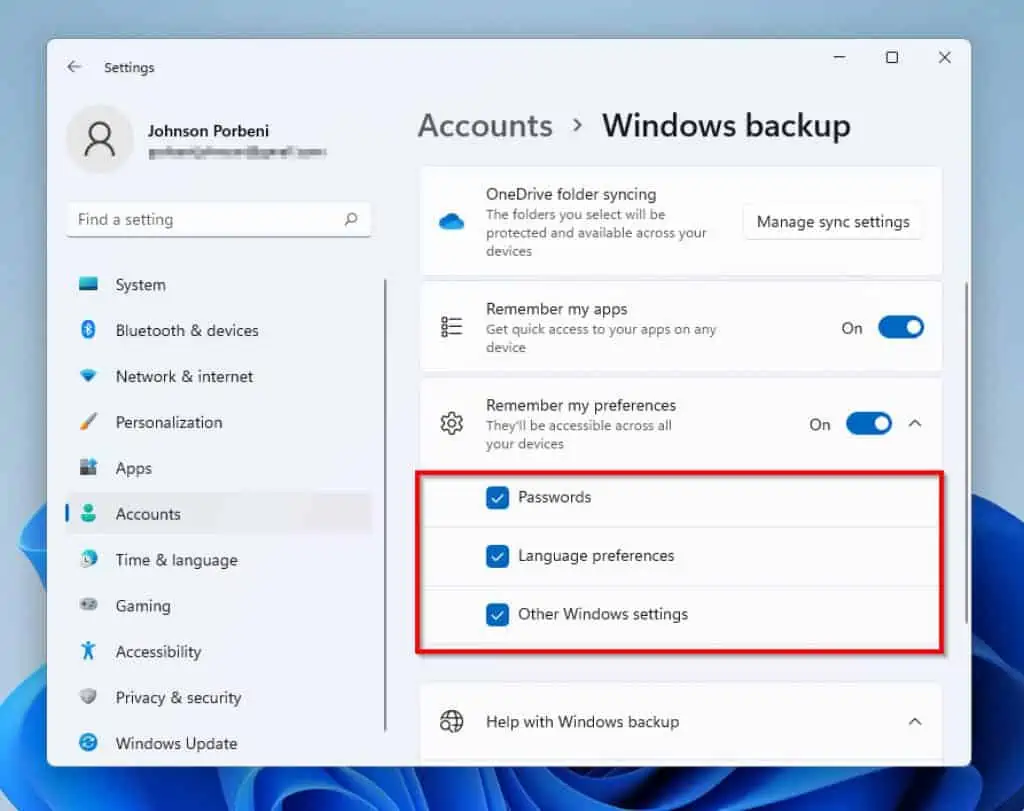Open Personalization via its brush icon
Viewport: 1024px width, 811px height.
pyautogui.click(x=89, y=422)
